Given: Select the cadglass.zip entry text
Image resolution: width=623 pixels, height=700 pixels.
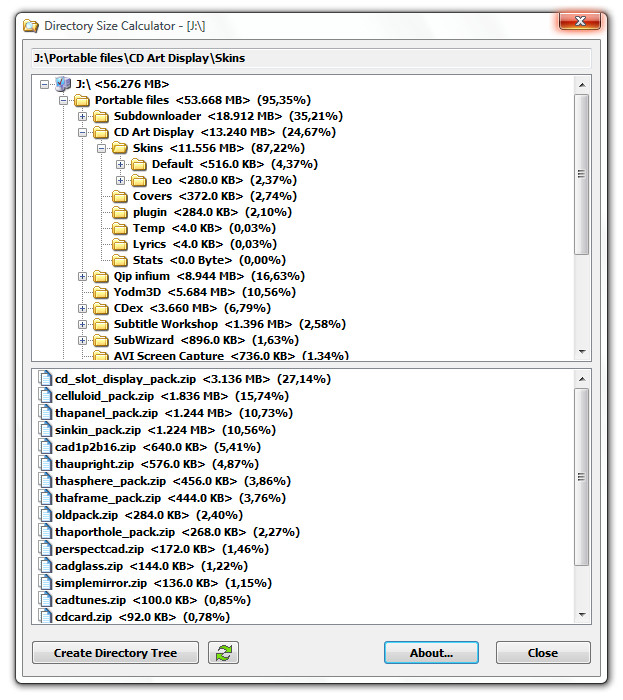Looking at the screenshot, I should click(151, 566).
